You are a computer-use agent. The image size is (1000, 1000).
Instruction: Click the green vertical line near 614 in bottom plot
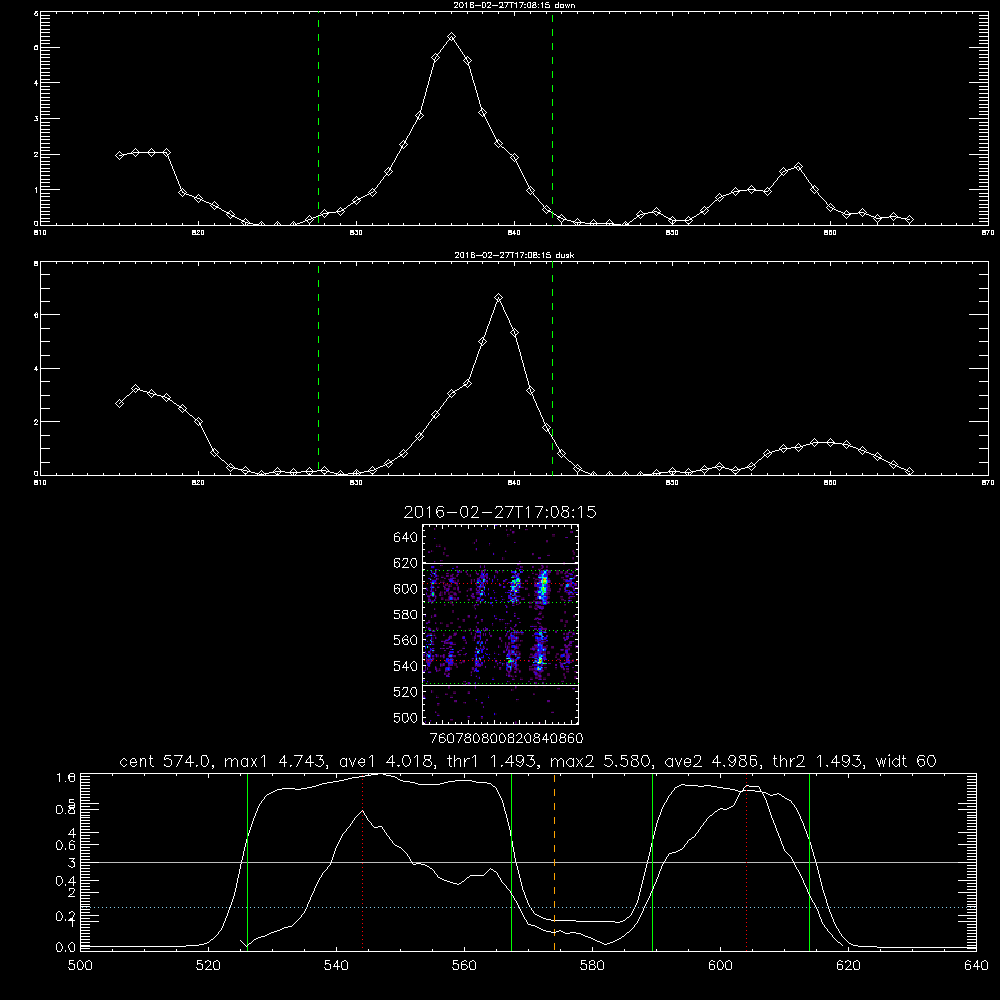click(809, 862)
